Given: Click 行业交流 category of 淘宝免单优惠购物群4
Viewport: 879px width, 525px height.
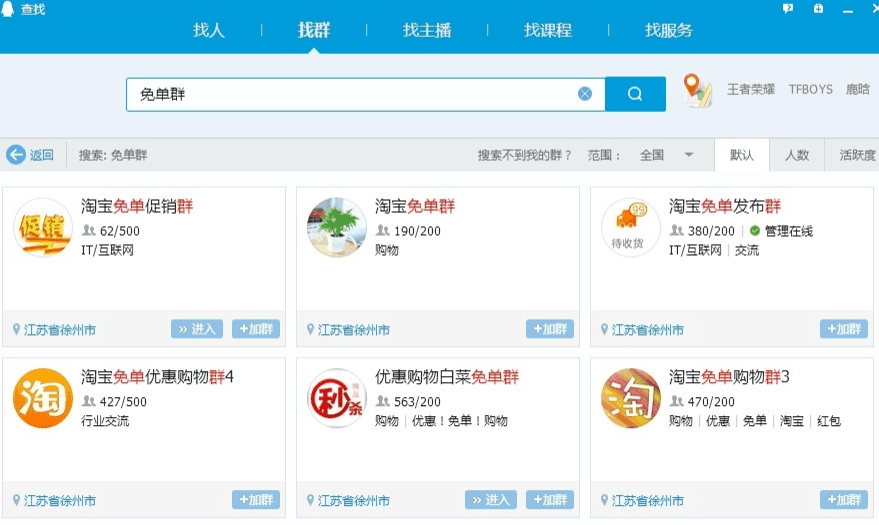Looking at the screenshot, I should [105, 421].
